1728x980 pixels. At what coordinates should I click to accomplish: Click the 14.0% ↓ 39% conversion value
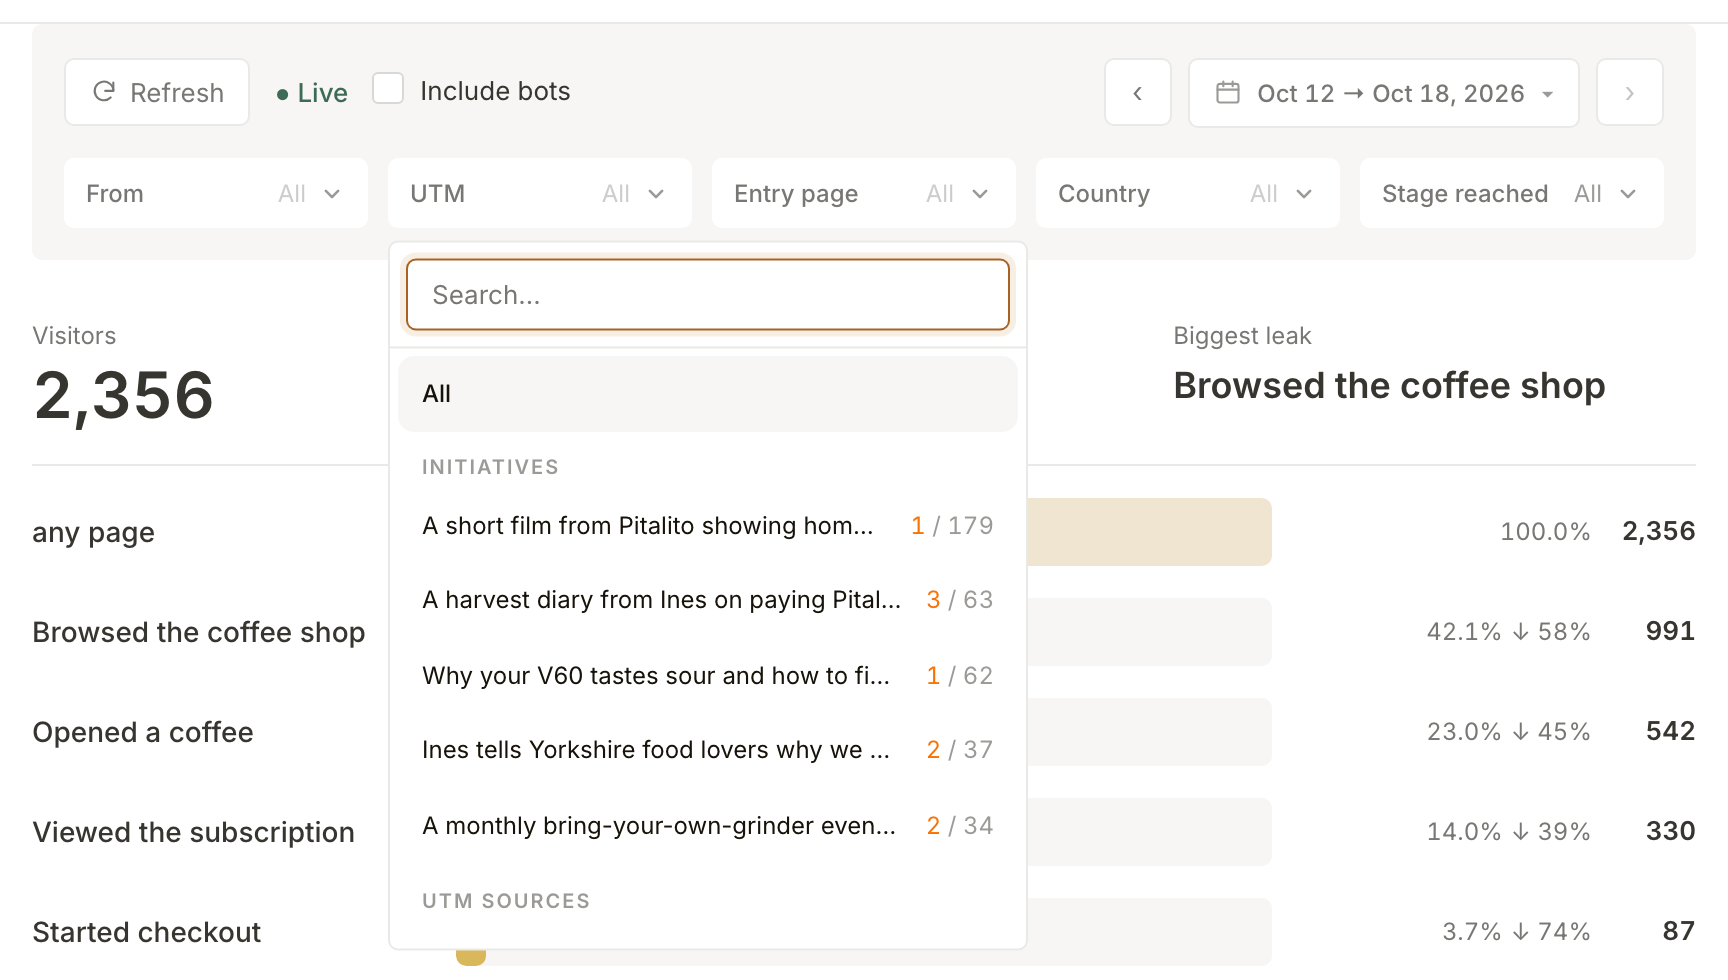pyautogui.click(x=1508, y=832)
